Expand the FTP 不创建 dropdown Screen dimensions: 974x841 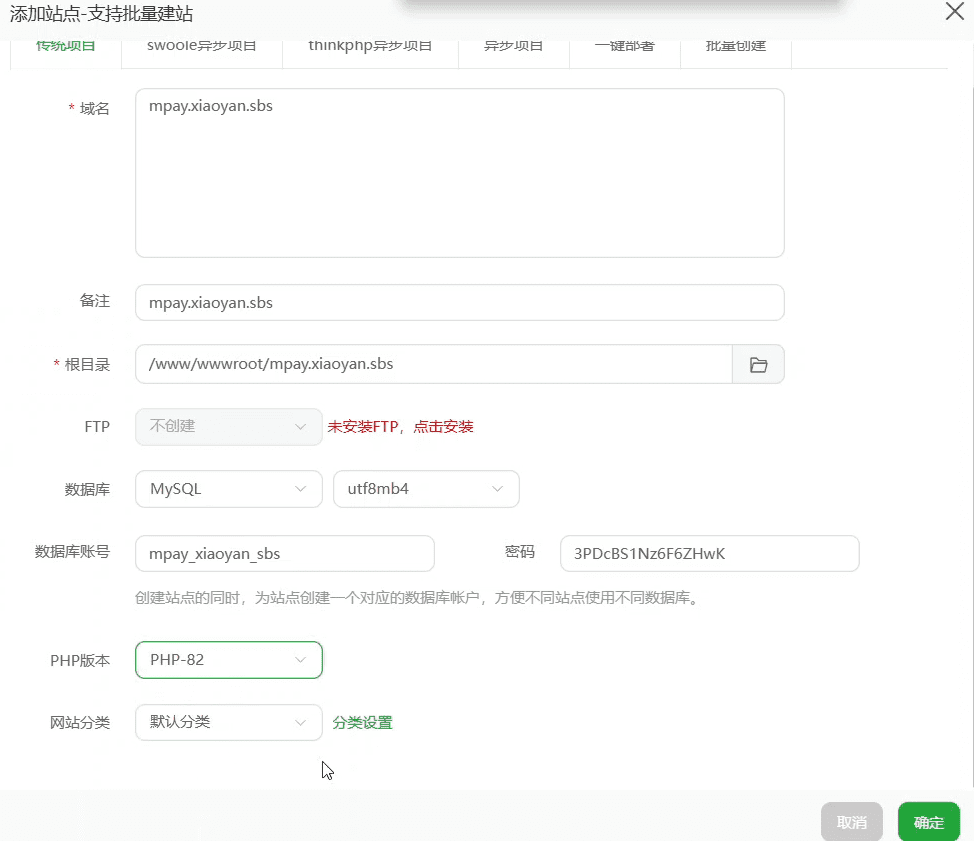coord(228,426)
